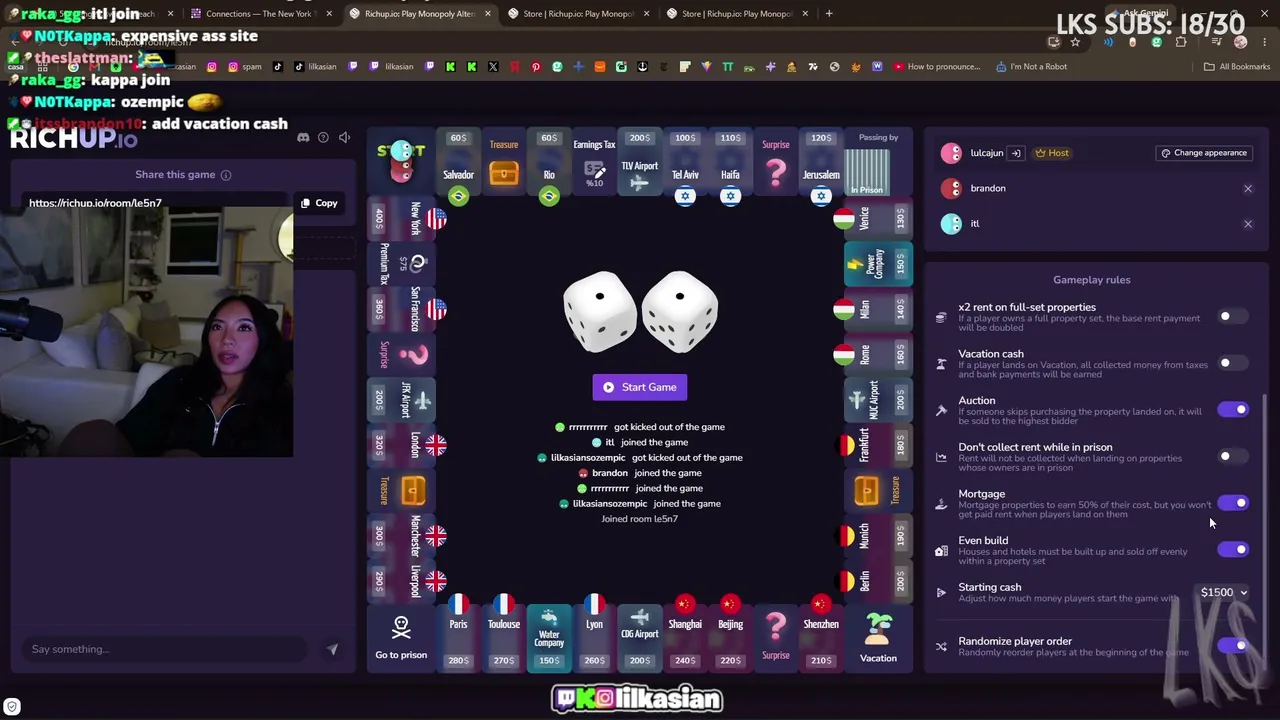Click "brandon joined the game" log entry
The height and width of the screenshot is (720, 1280).
[x=639, y=473]
